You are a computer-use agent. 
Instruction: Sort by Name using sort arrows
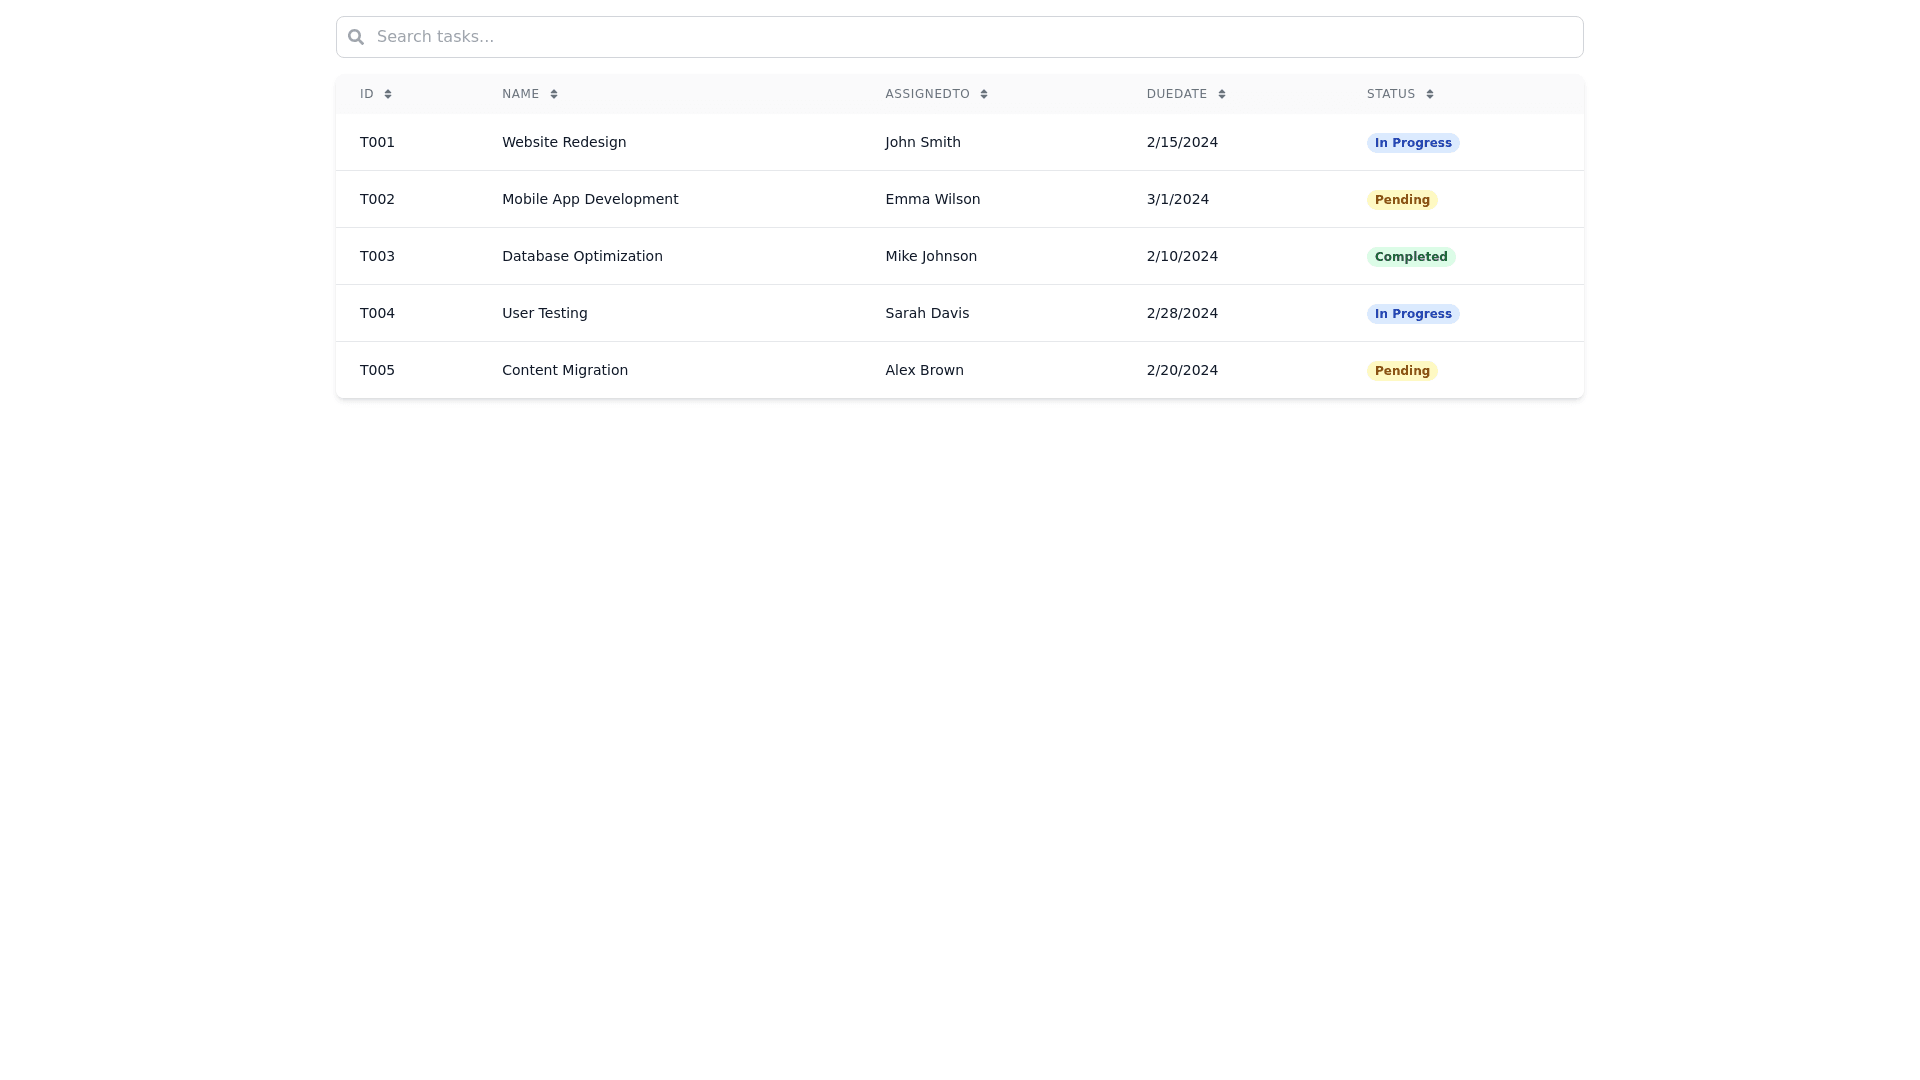click(554, 94)
